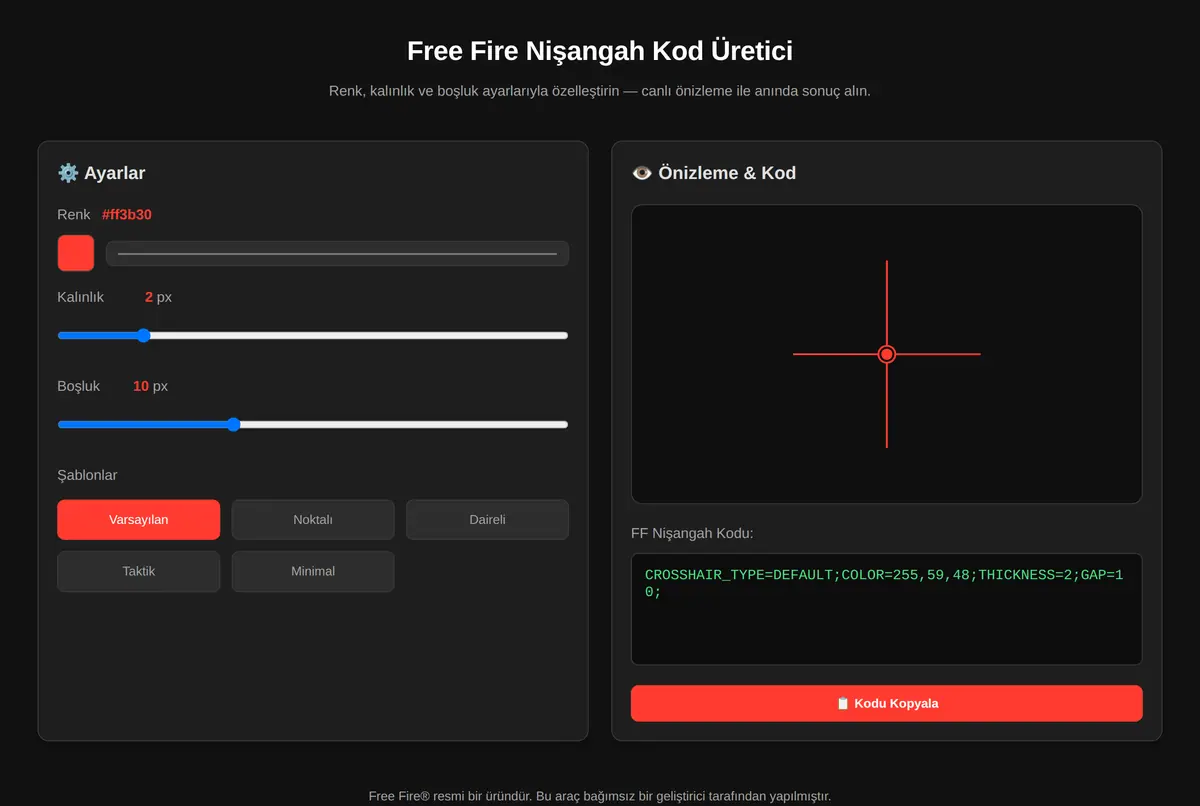
Task: Click the subtitle about Renk, kalınlık ve boşluk
Action: point(600,91)
